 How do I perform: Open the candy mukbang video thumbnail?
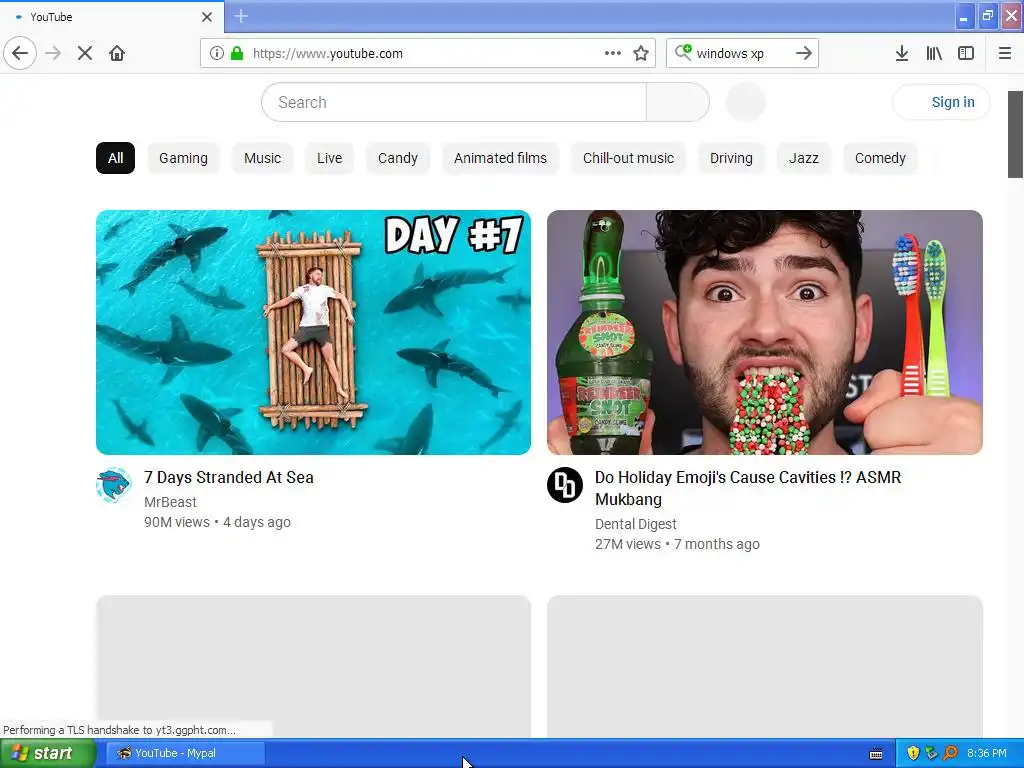(765, 332)
